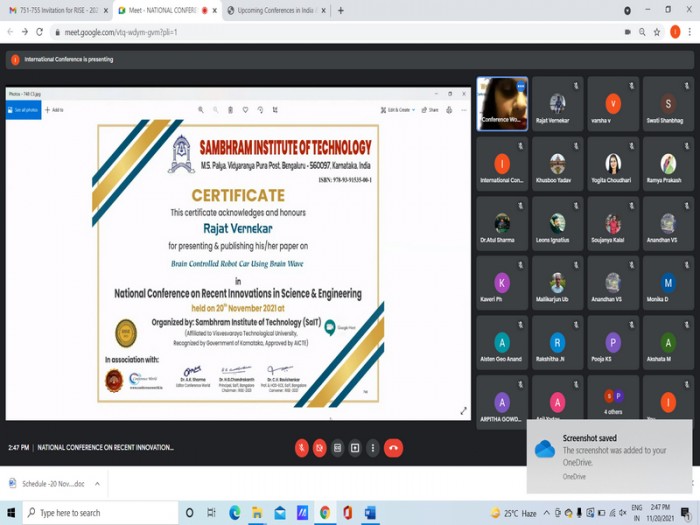This screenshot has height=525, width=700.
Task: Unmute the microphone in Meet controls
Action: click(301, 448)
